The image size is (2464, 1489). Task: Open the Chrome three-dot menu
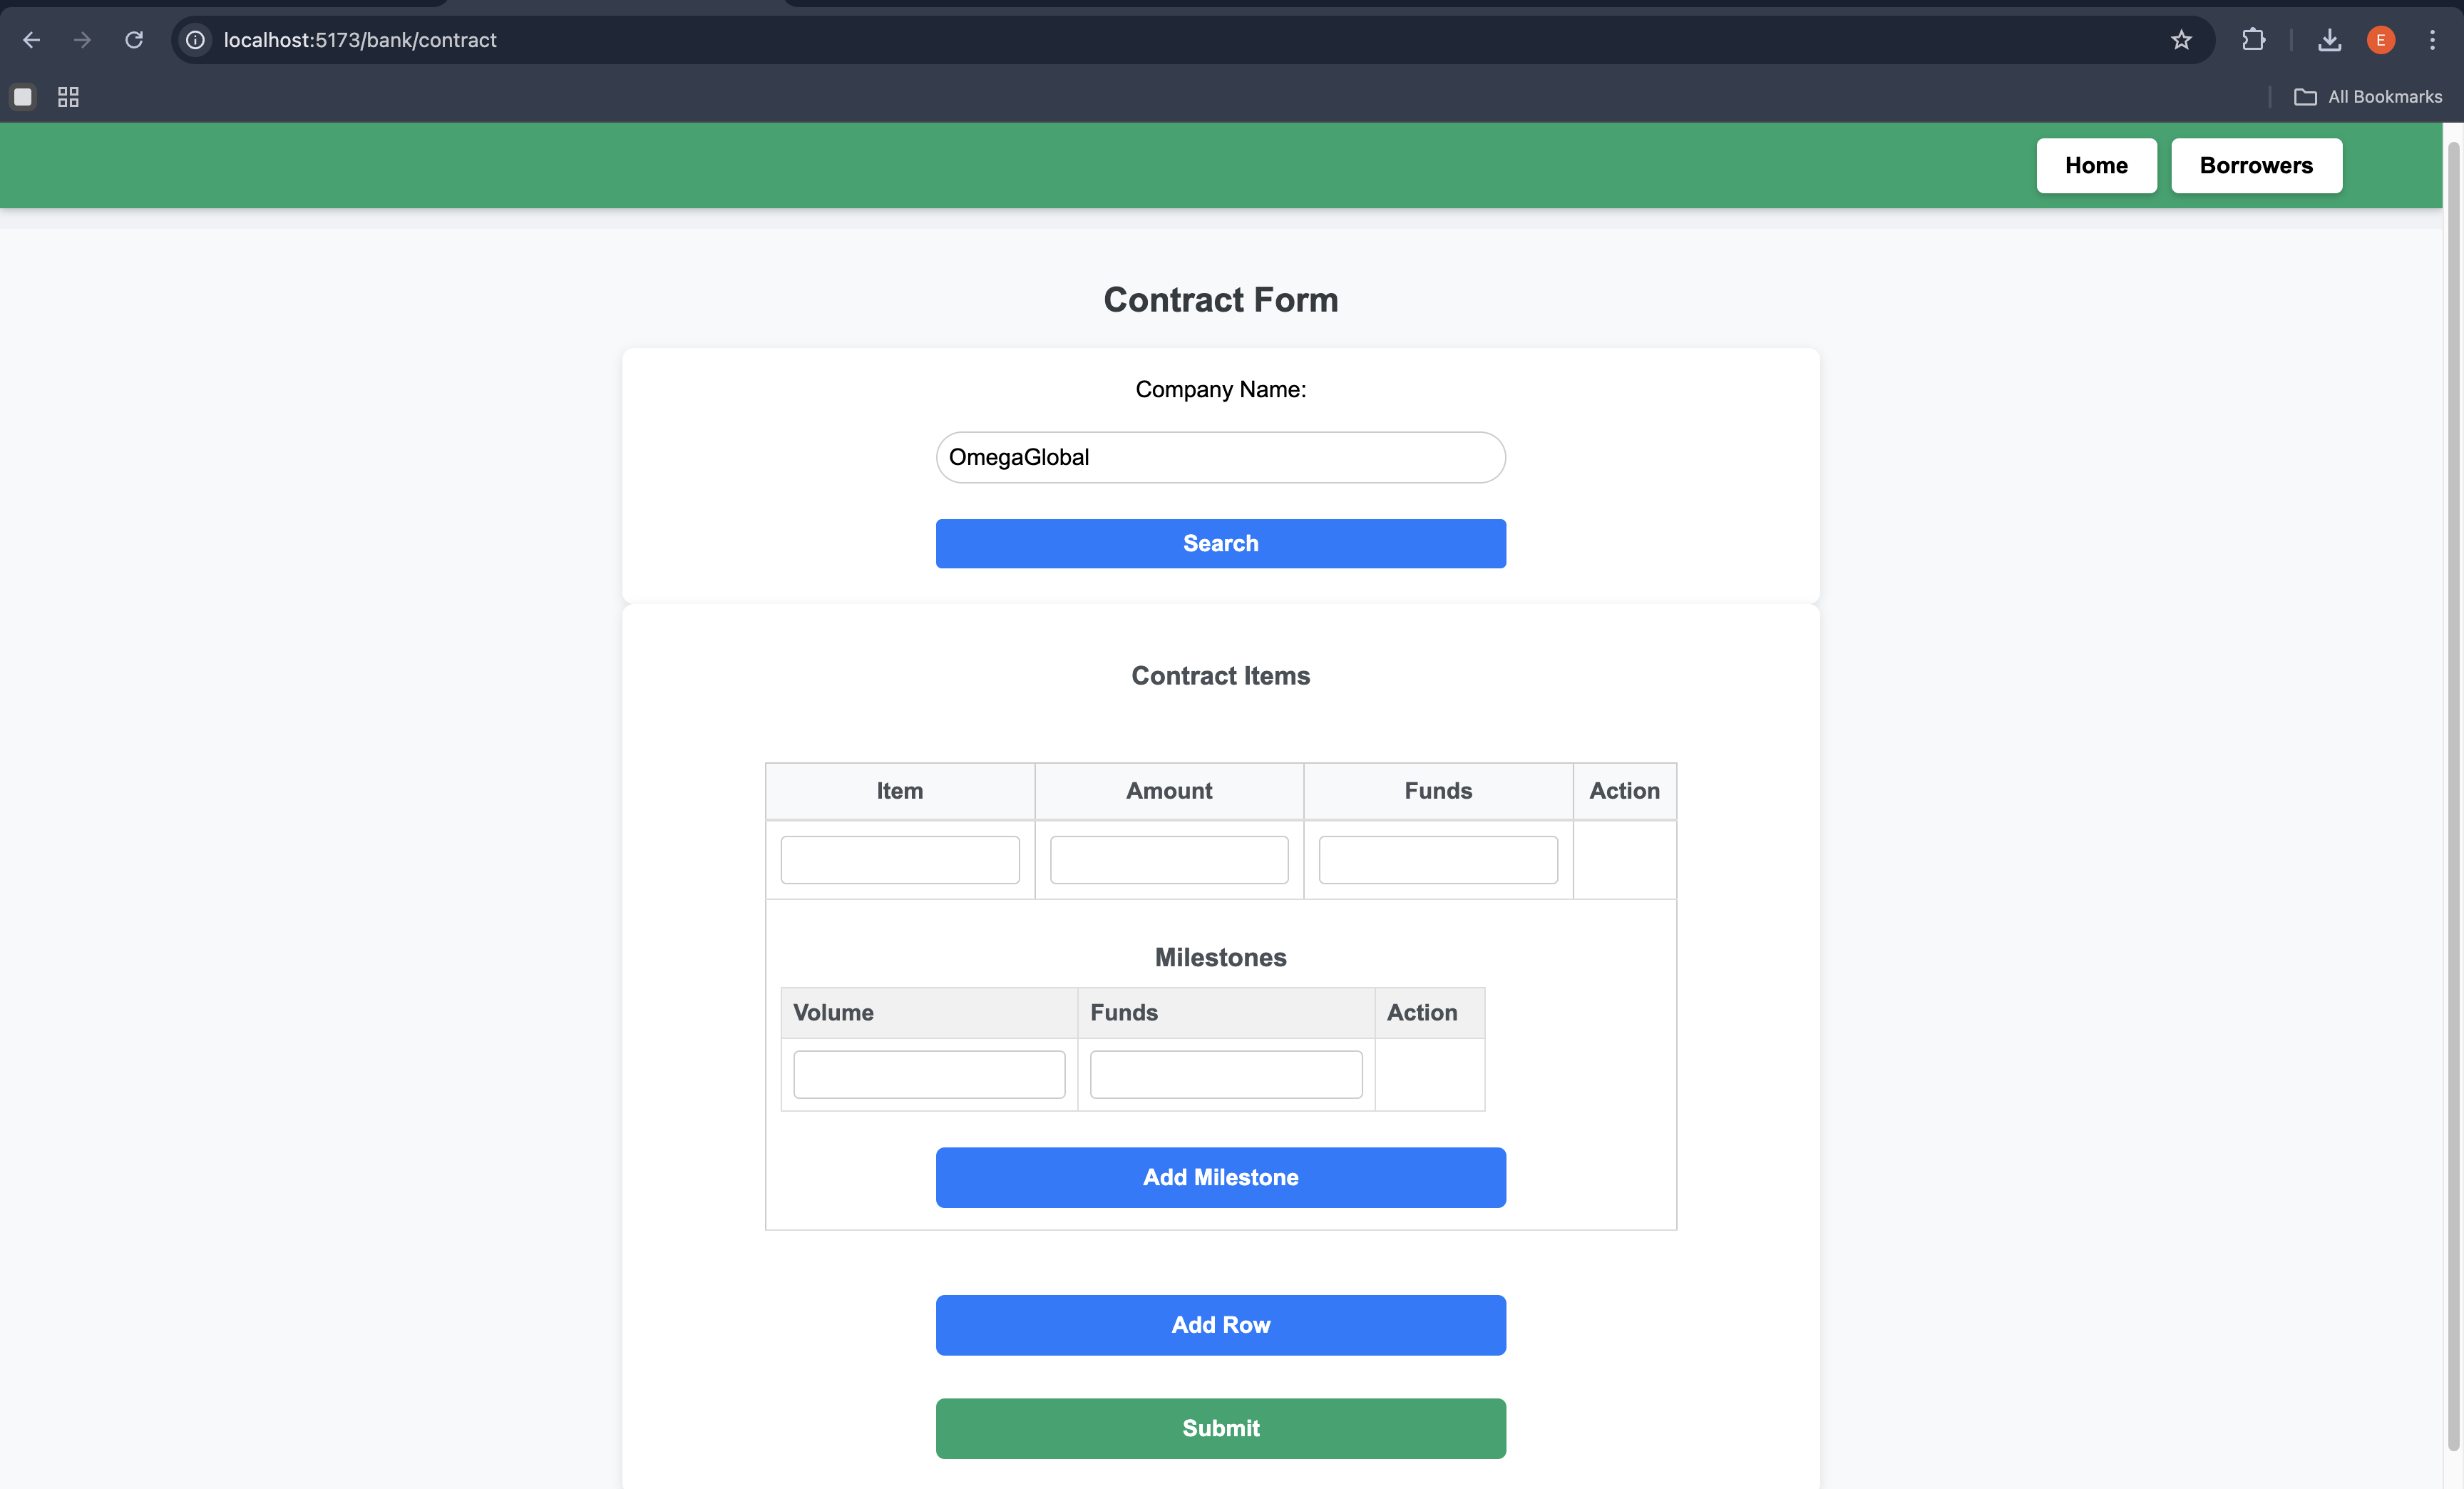coord(2432,40)
